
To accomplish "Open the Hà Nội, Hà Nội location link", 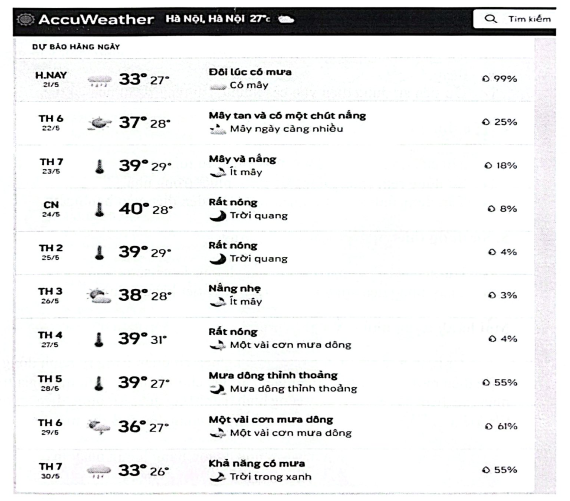I will pos(205,19).
